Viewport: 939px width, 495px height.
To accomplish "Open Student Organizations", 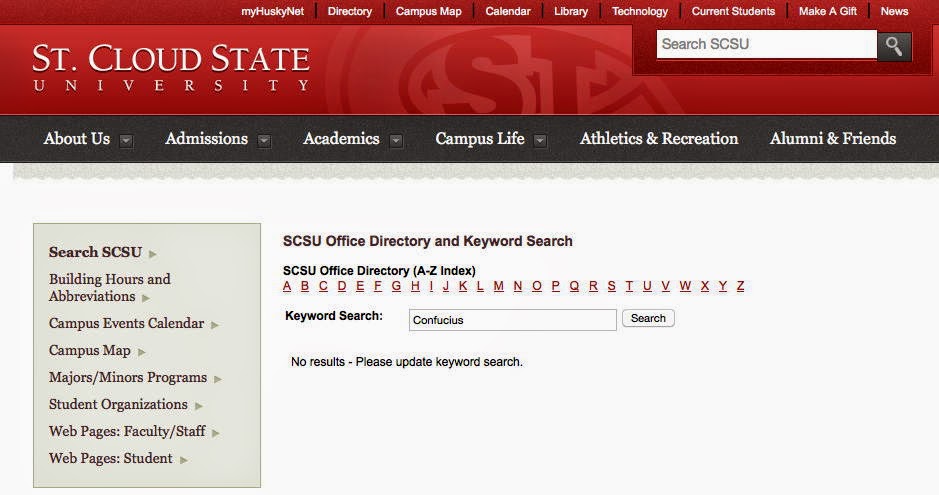I will [118, 404].
